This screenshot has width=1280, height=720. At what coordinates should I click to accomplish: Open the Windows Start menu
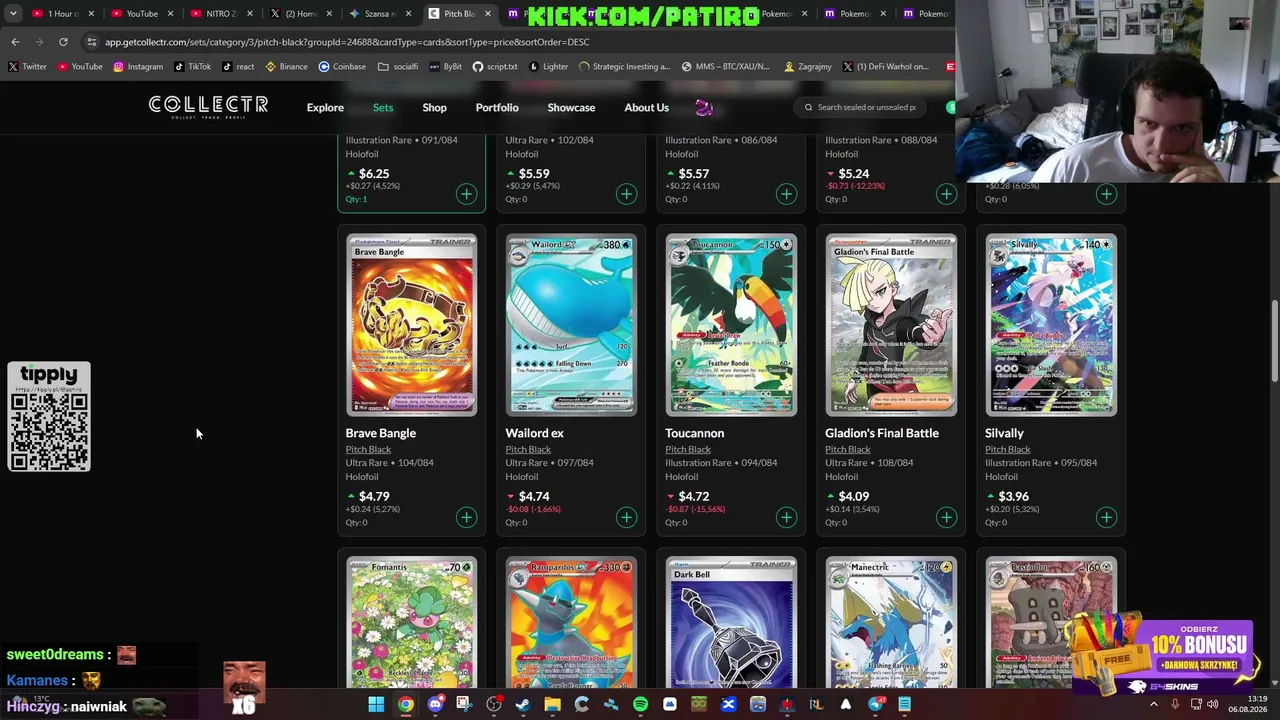coord(376,704)
